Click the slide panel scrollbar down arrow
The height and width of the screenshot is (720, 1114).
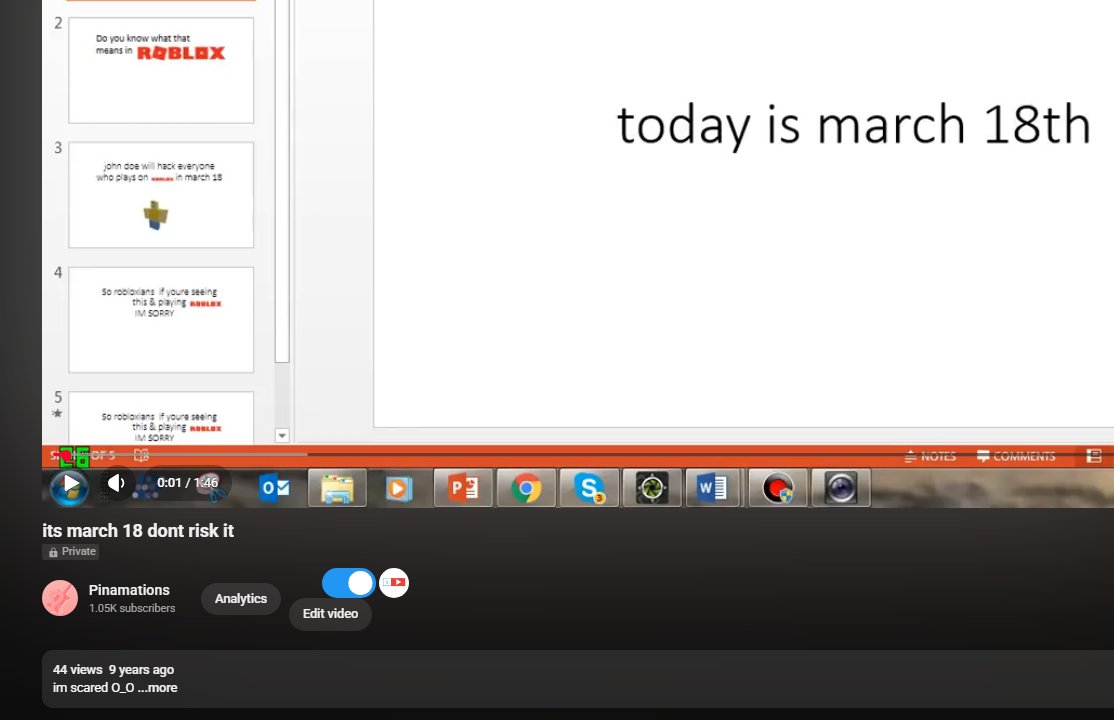coord(282,436)
